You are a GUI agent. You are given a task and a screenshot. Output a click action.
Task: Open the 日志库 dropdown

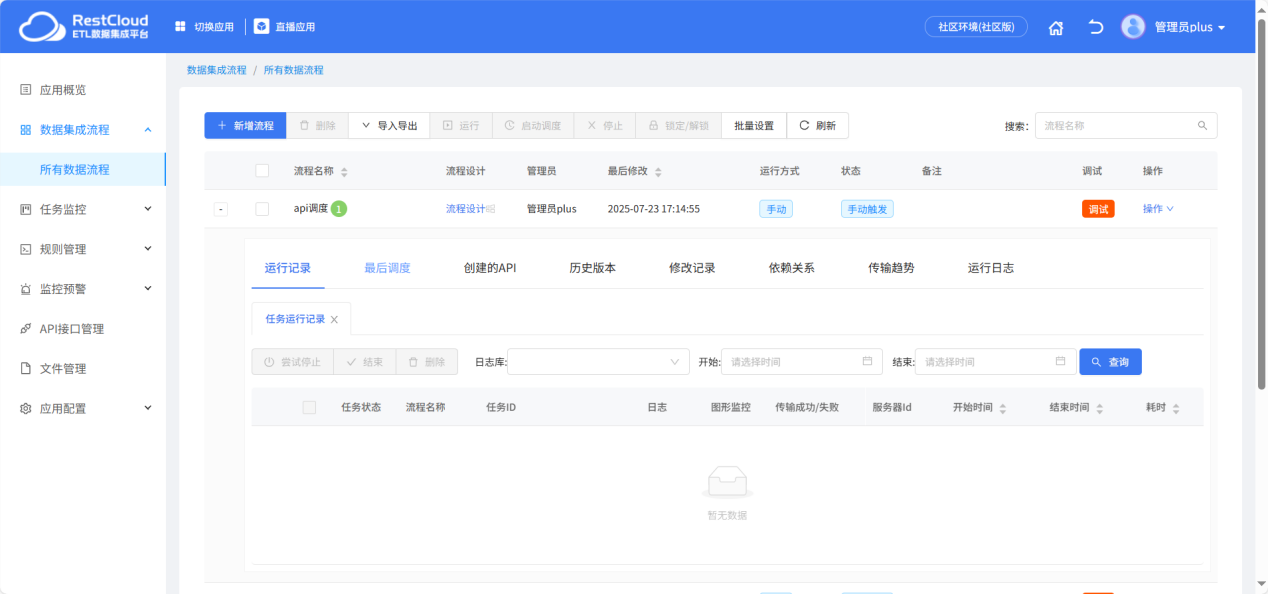[x=597, y=361]
